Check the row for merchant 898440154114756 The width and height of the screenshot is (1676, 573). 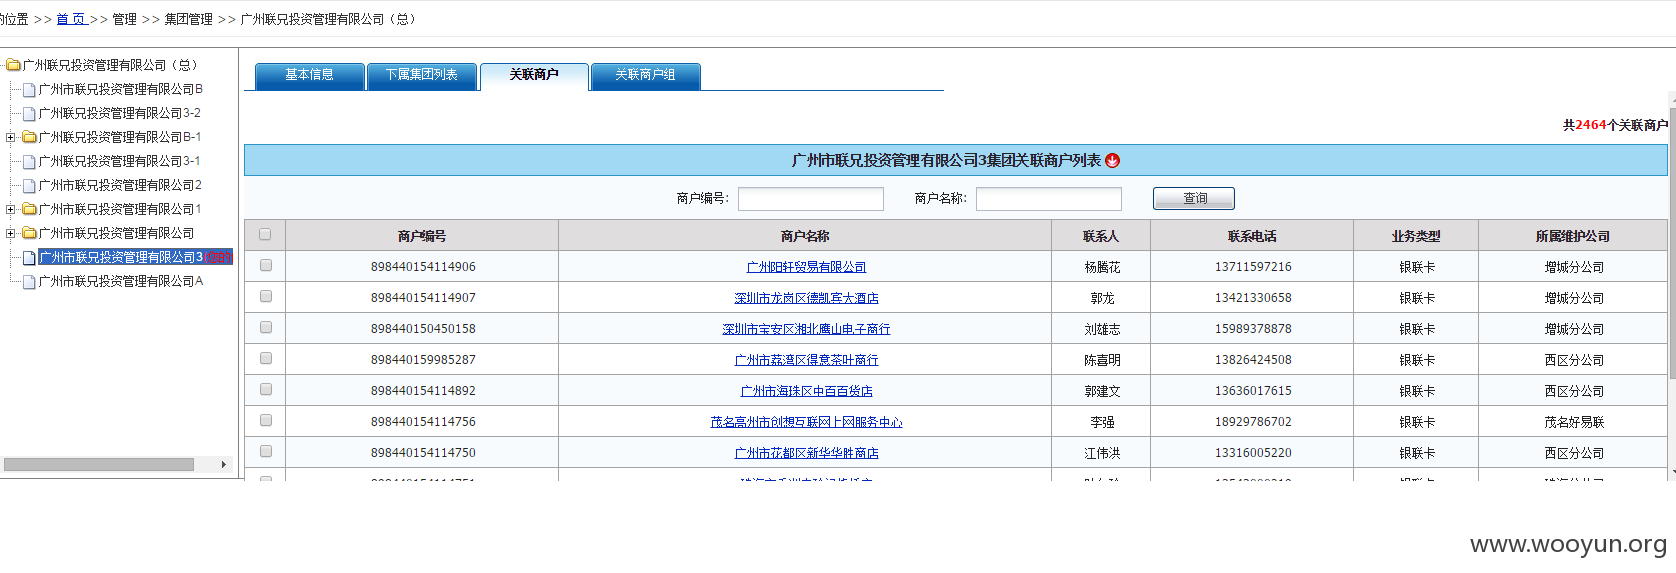click(266, 420)
